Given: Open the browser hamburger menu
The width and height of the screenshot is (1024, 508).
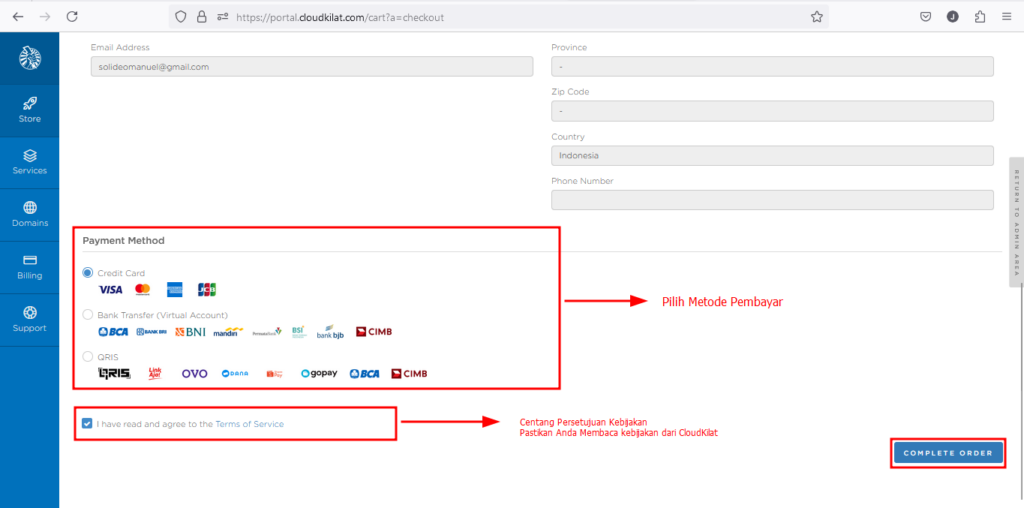Looking at the screenshot, I should pos(1006,17).
